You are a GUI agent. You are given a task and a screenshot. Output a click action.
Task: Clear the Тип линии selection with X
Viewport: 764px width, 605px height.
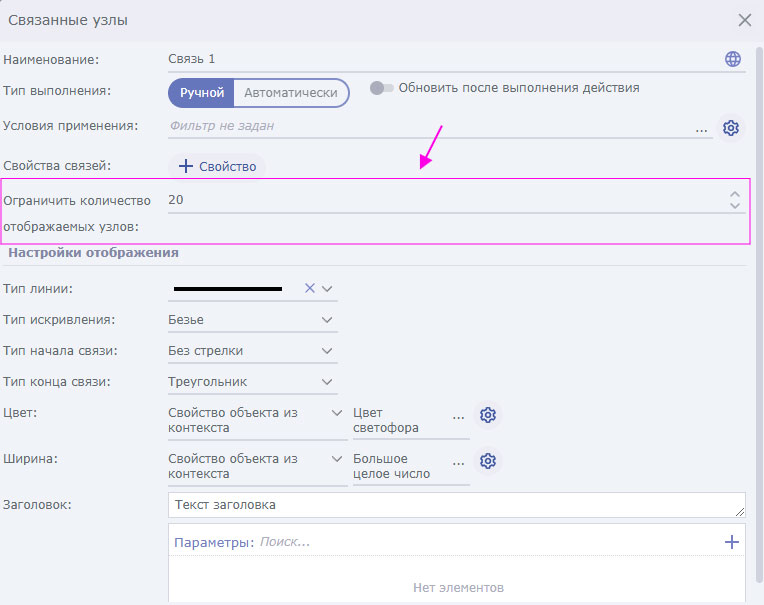309,288
